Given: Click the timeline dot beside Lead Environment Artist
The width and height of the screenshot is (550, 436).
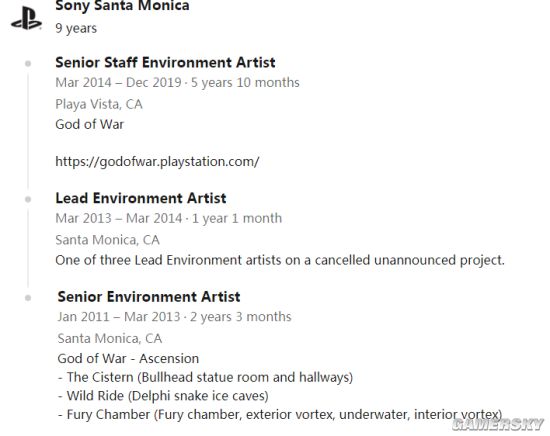Looking at the screenshot, I should (28, 199).
